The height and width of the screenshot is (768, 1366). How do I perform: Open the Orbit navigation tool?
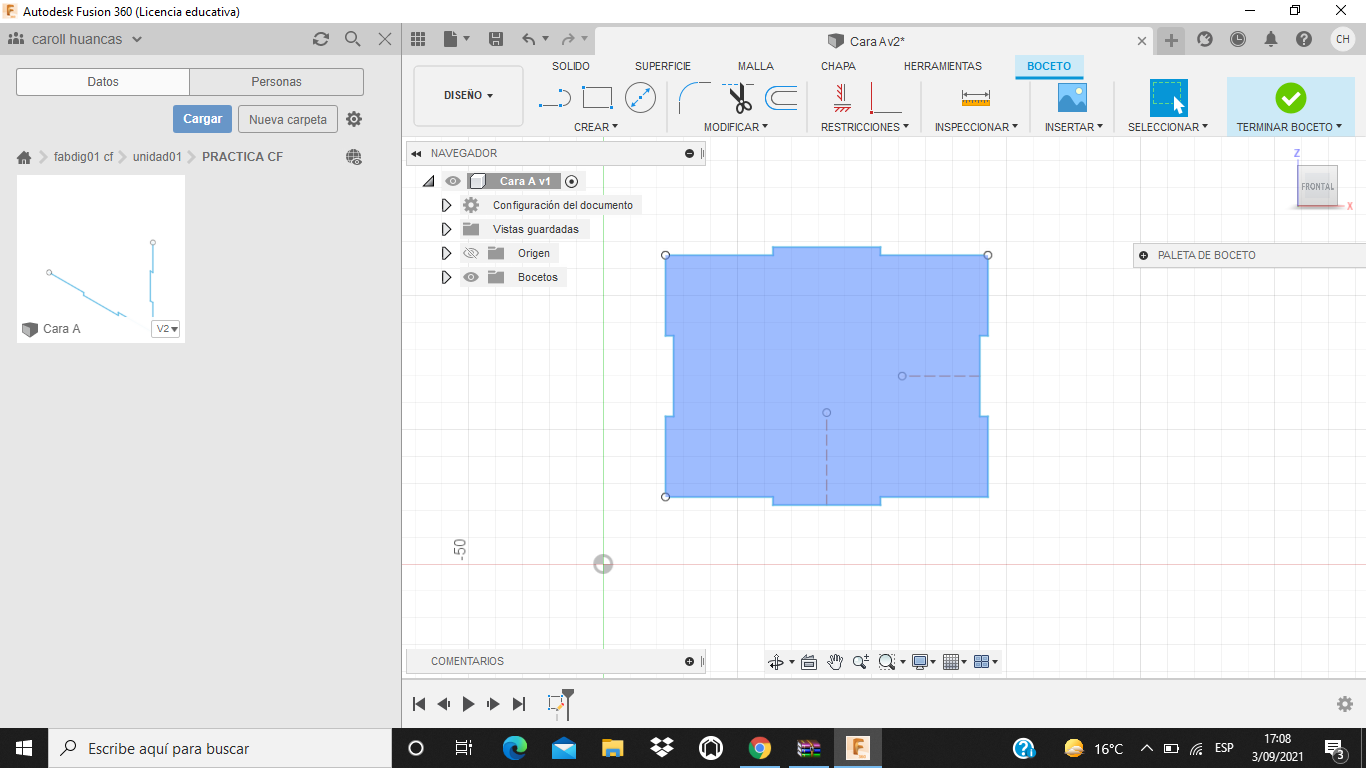(x=775, y=662)
